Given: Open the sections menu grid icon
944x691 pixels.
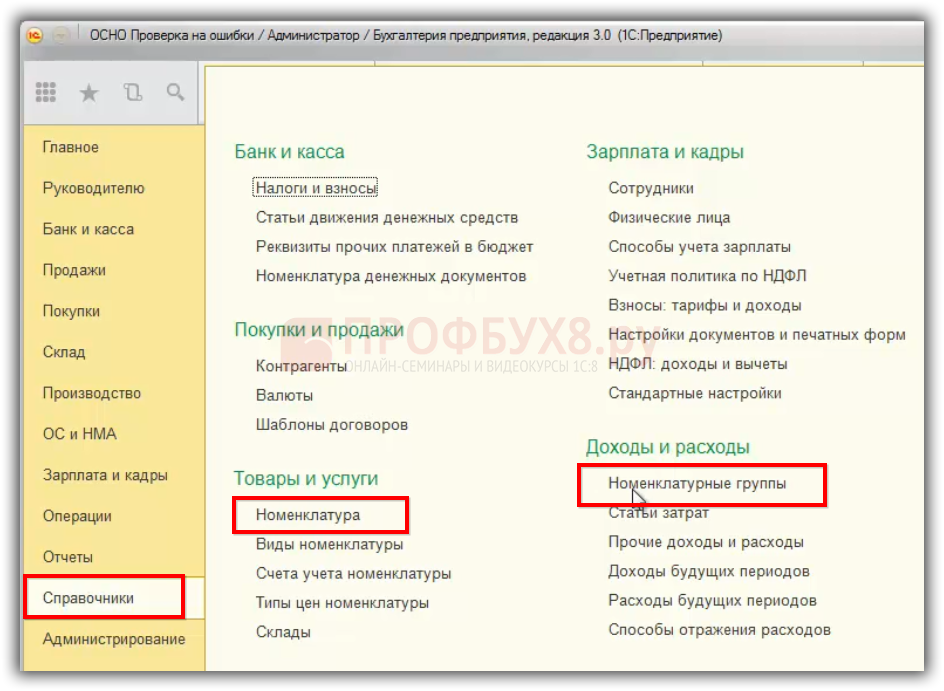Looking at the screenshot, I should coord(46,93).
